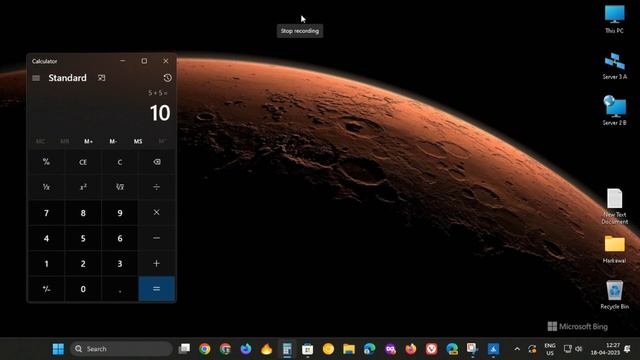The image size is (640, 360).
Task: Click the Calculator icon in the taskbar
Action: pos(287,349)
